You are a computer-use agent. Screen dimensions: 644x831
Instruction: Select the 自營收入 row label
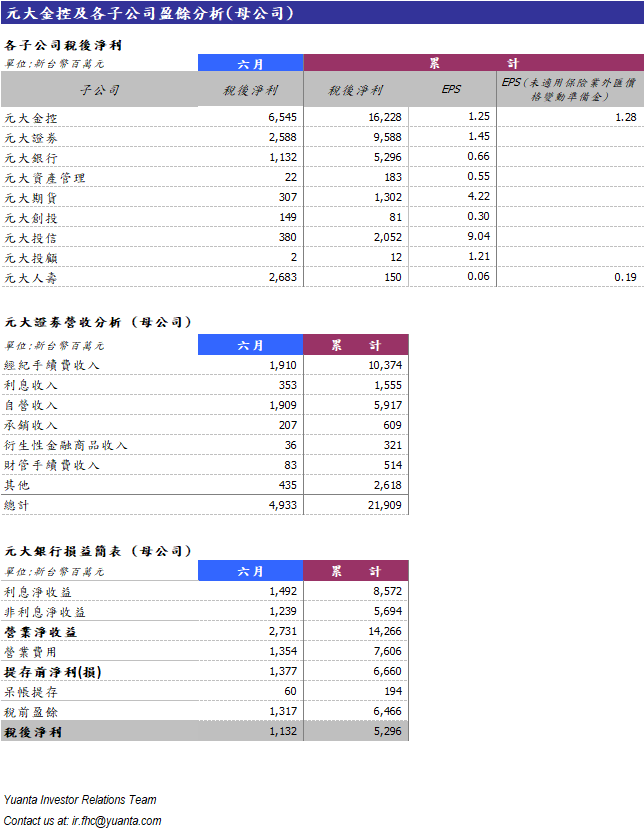[x=31, y=405]
